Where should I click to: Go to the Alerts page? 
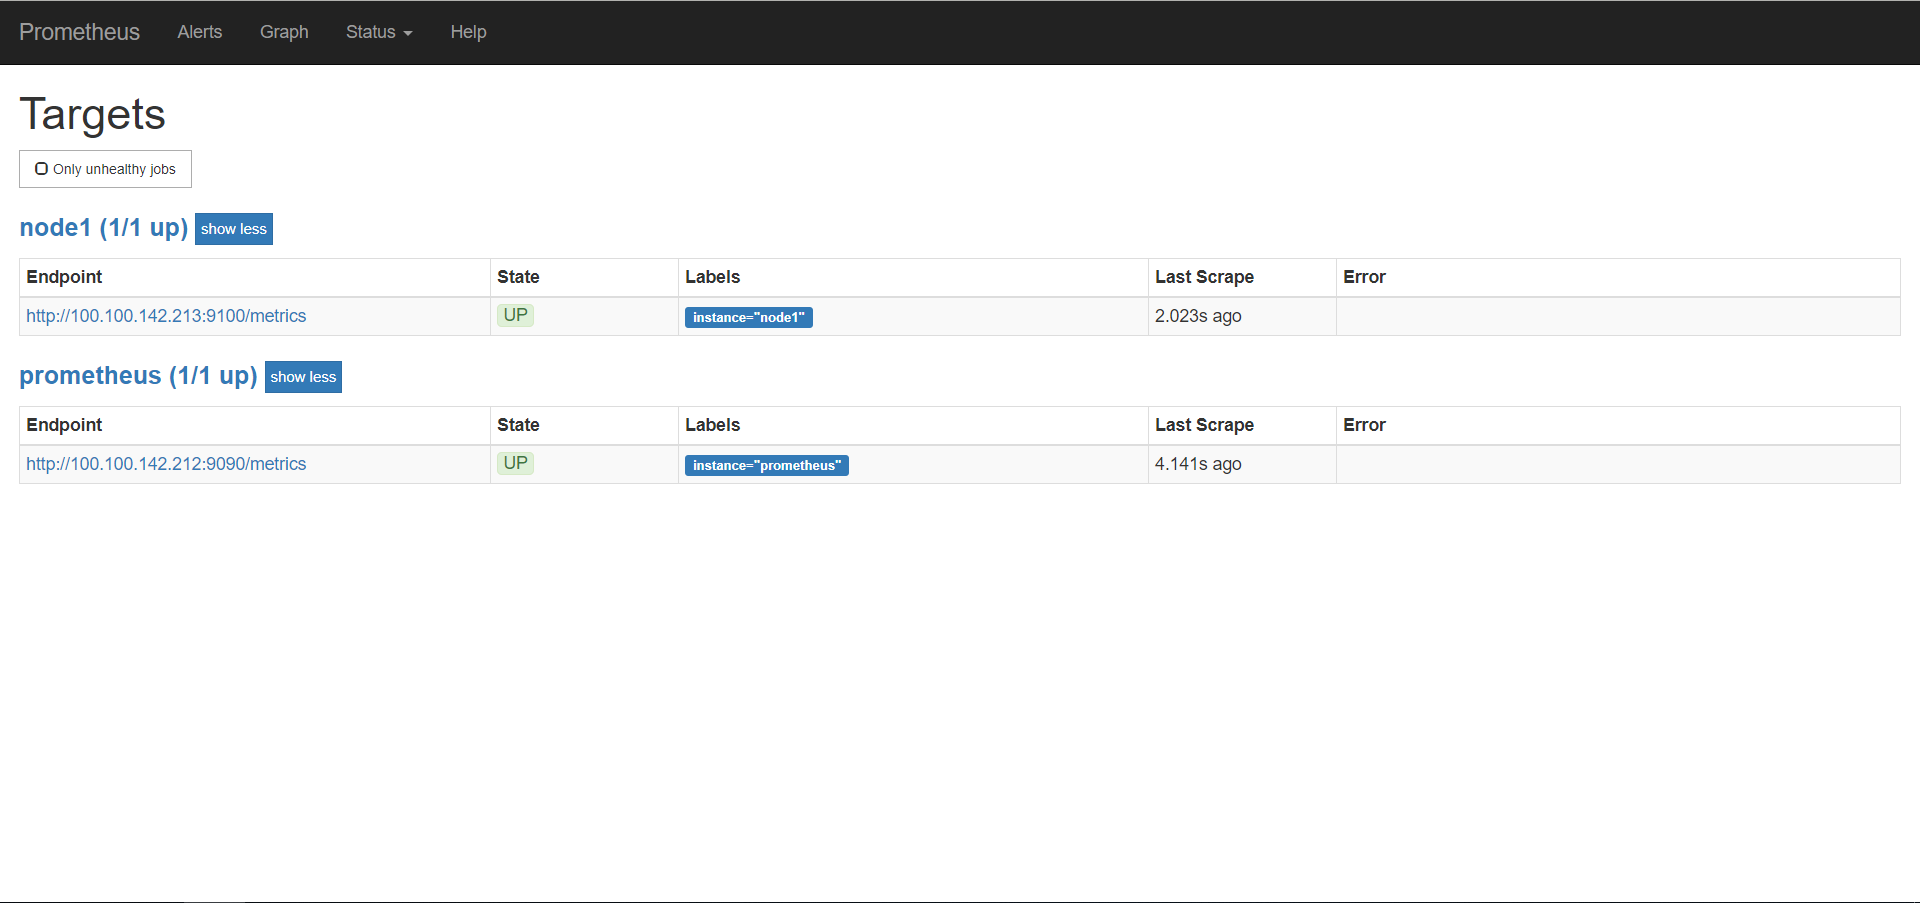[x=200, y=32]
